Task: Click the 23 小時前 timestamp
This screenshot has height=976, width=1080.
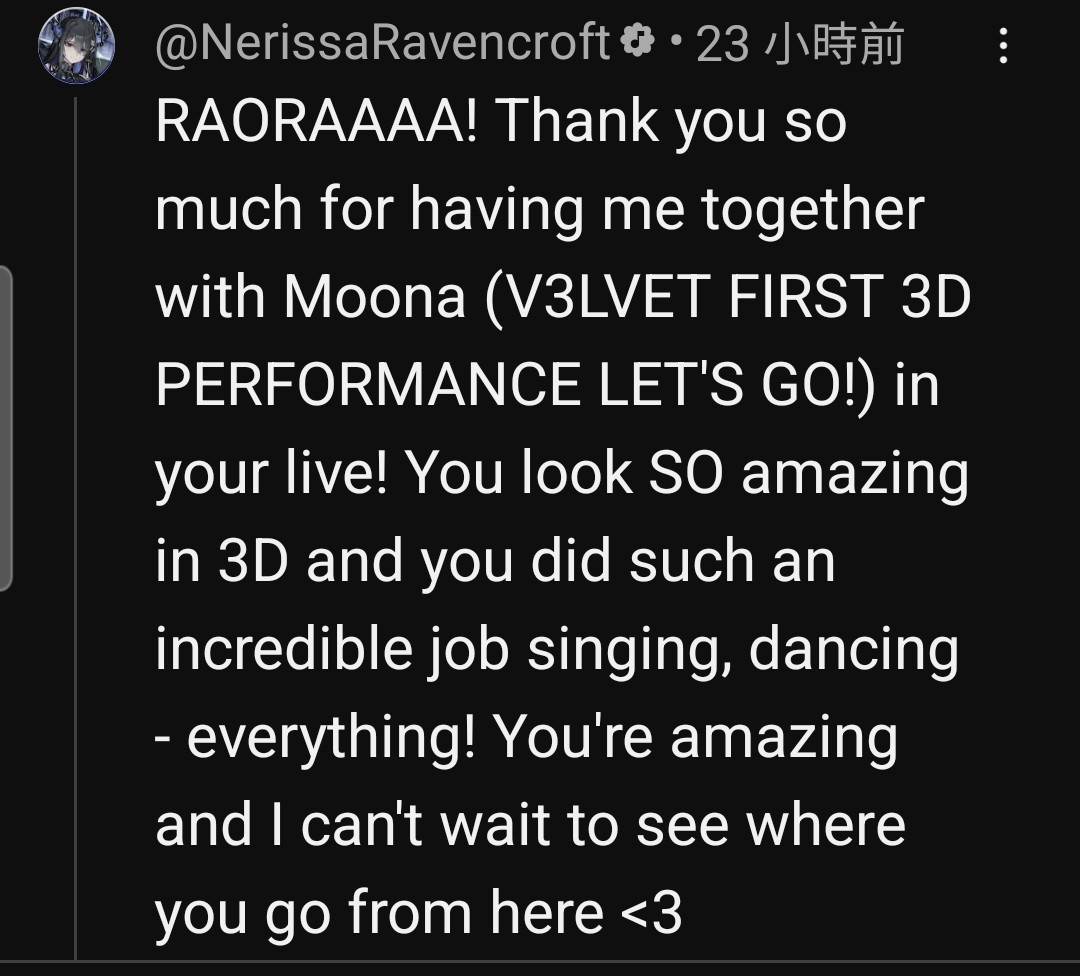Action: click(x=800, y=44)
